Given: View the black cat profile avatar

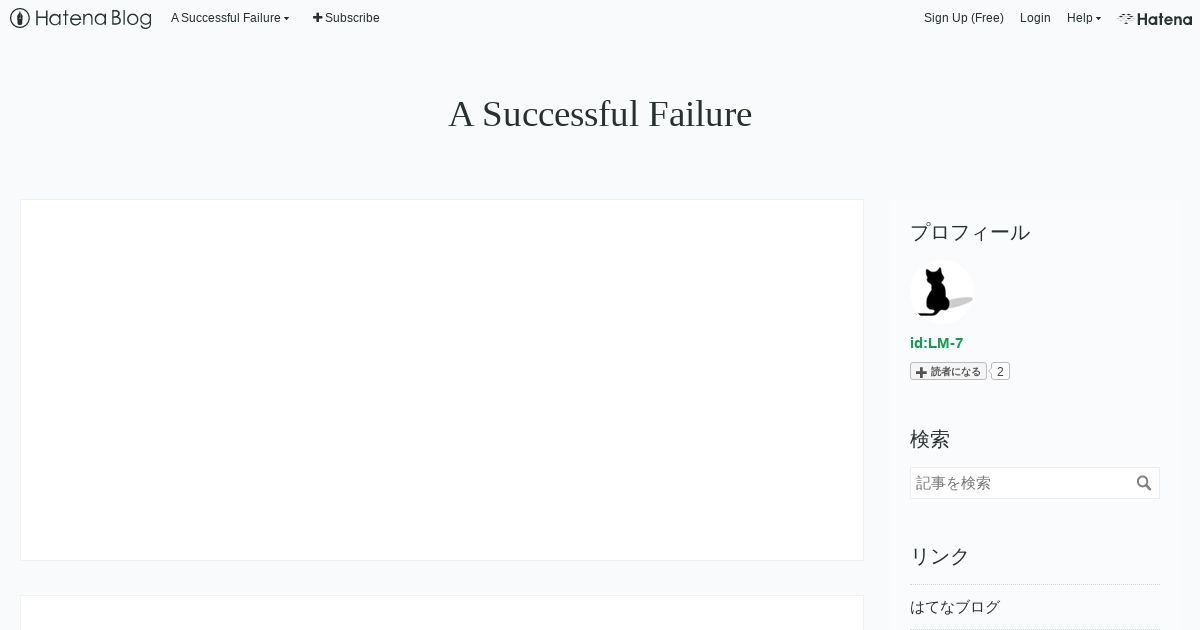Looking at the screenshot, I should (x=941, y=291).
